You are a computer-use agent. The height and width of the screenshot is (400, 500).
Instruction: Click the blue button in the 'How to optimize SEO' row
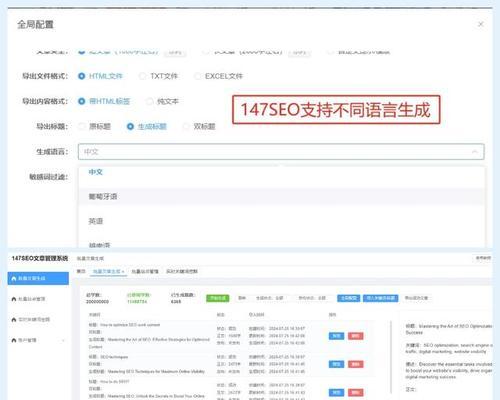pos(336,336)
